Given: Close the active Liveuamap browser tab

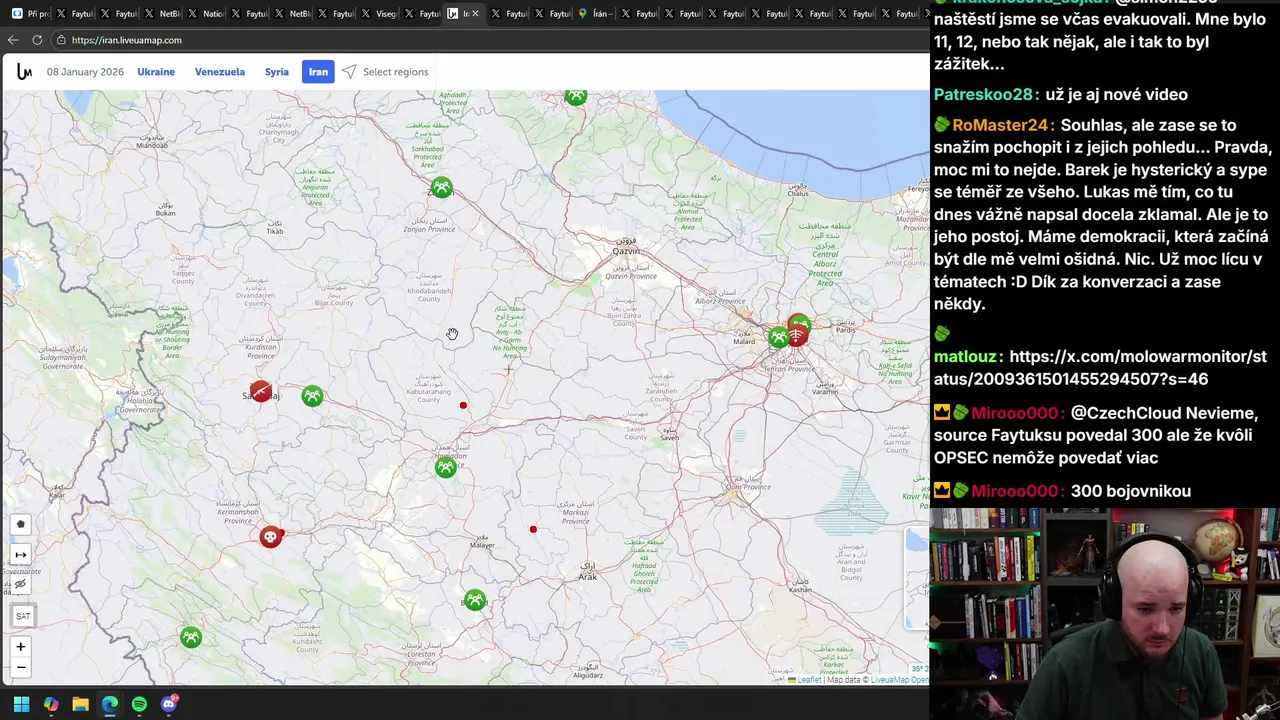Looking at the screenshot, I should click(x=475, y=14).
